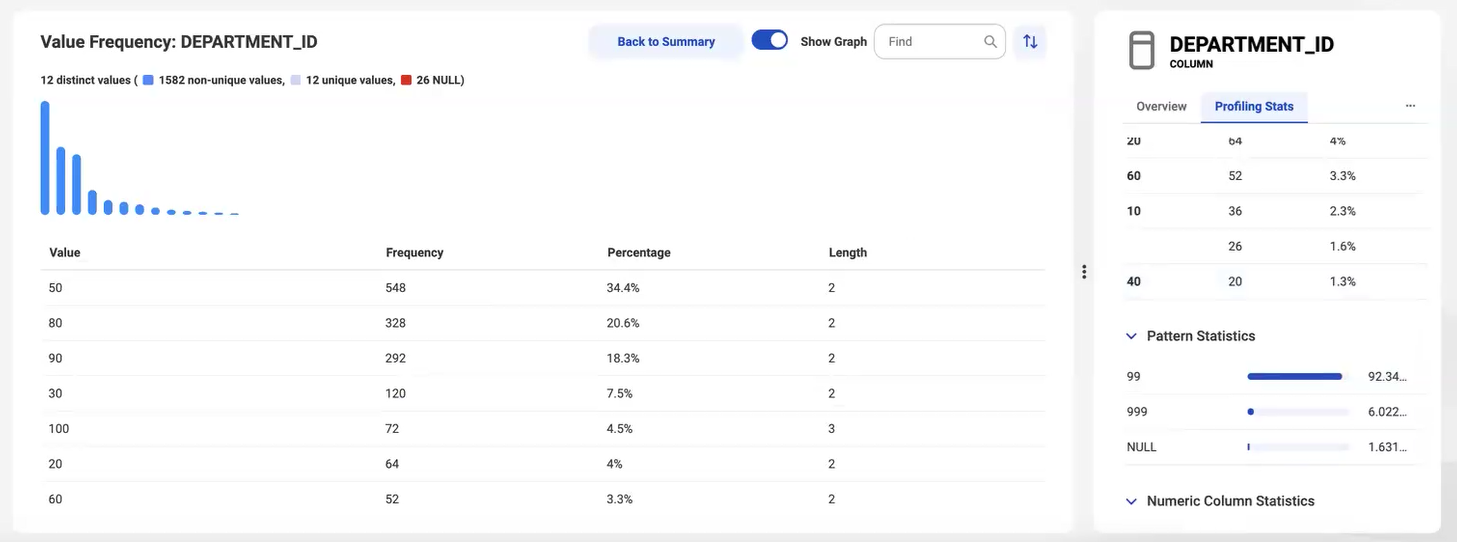This screenshot has height=542, width=1457.
Task: Click the blue non-unique values legend square
Action: [x=148, y=80]
